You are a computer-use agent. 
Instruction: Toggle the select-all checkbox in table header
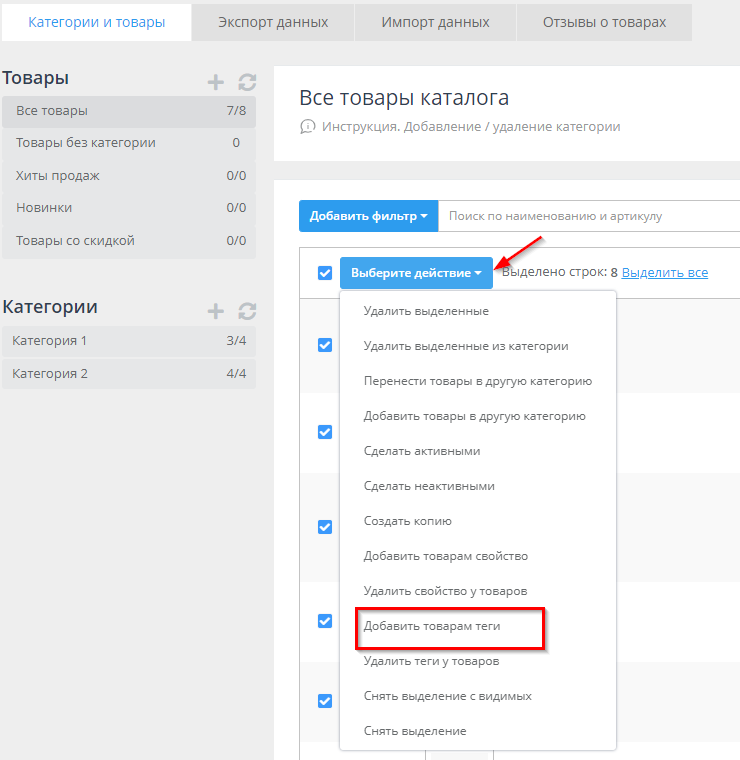click(325, 273)
